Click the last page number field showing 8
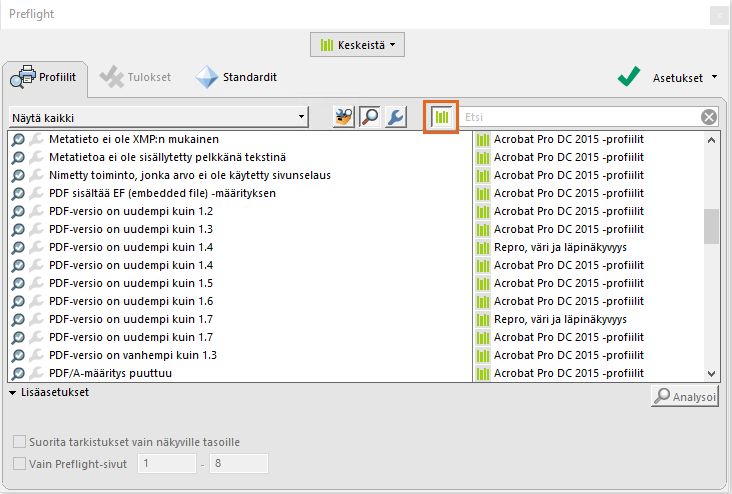Screen dimensions: 732x494 point(239,464)
